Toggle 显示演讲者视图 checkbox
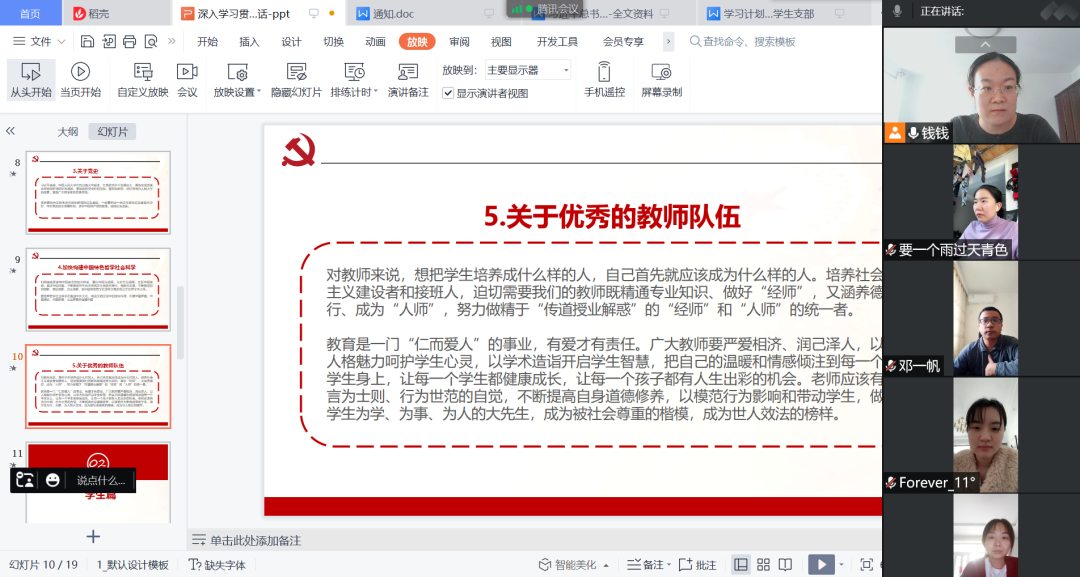Screen dimensions: 1080x577 point(449,93)
